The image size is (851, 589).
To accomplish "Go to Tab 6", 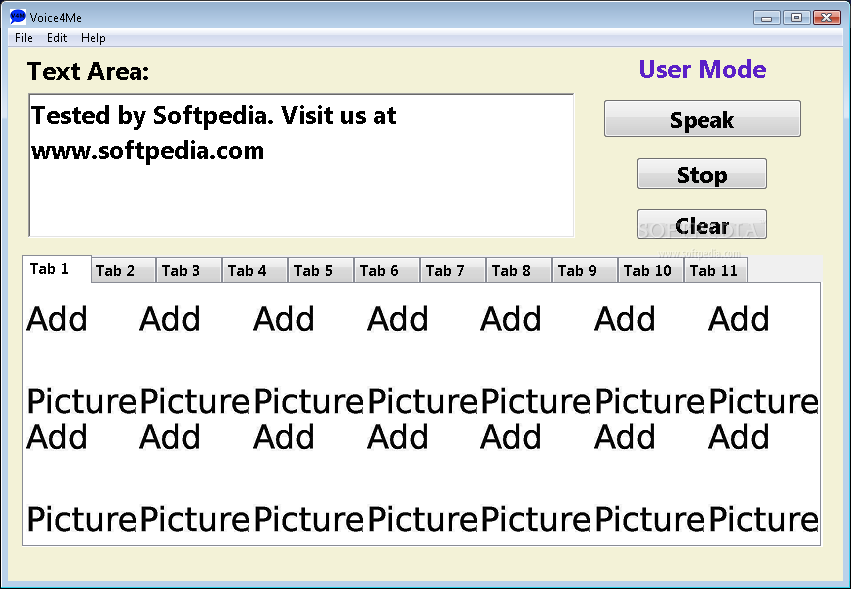I will [388, 270].
